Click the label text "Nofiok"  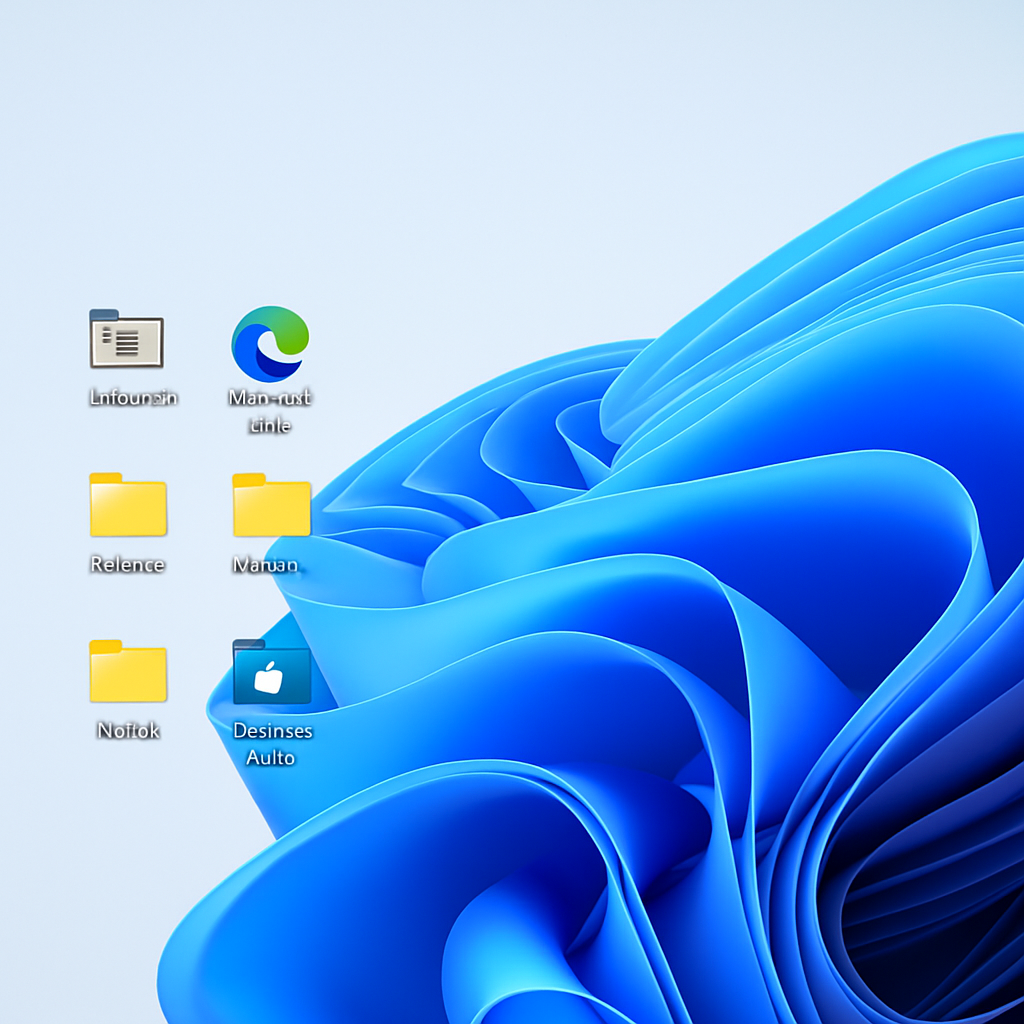tap(128, 730)
